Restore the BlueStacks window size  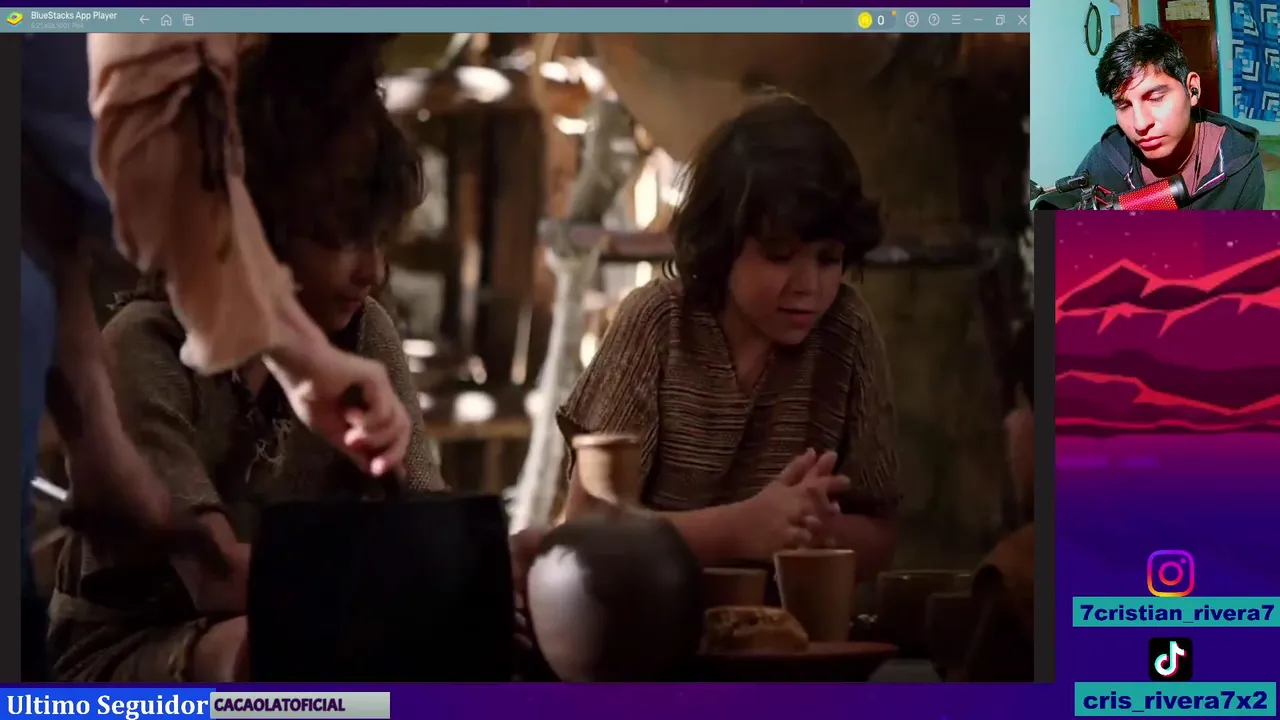pos(1000,20)
